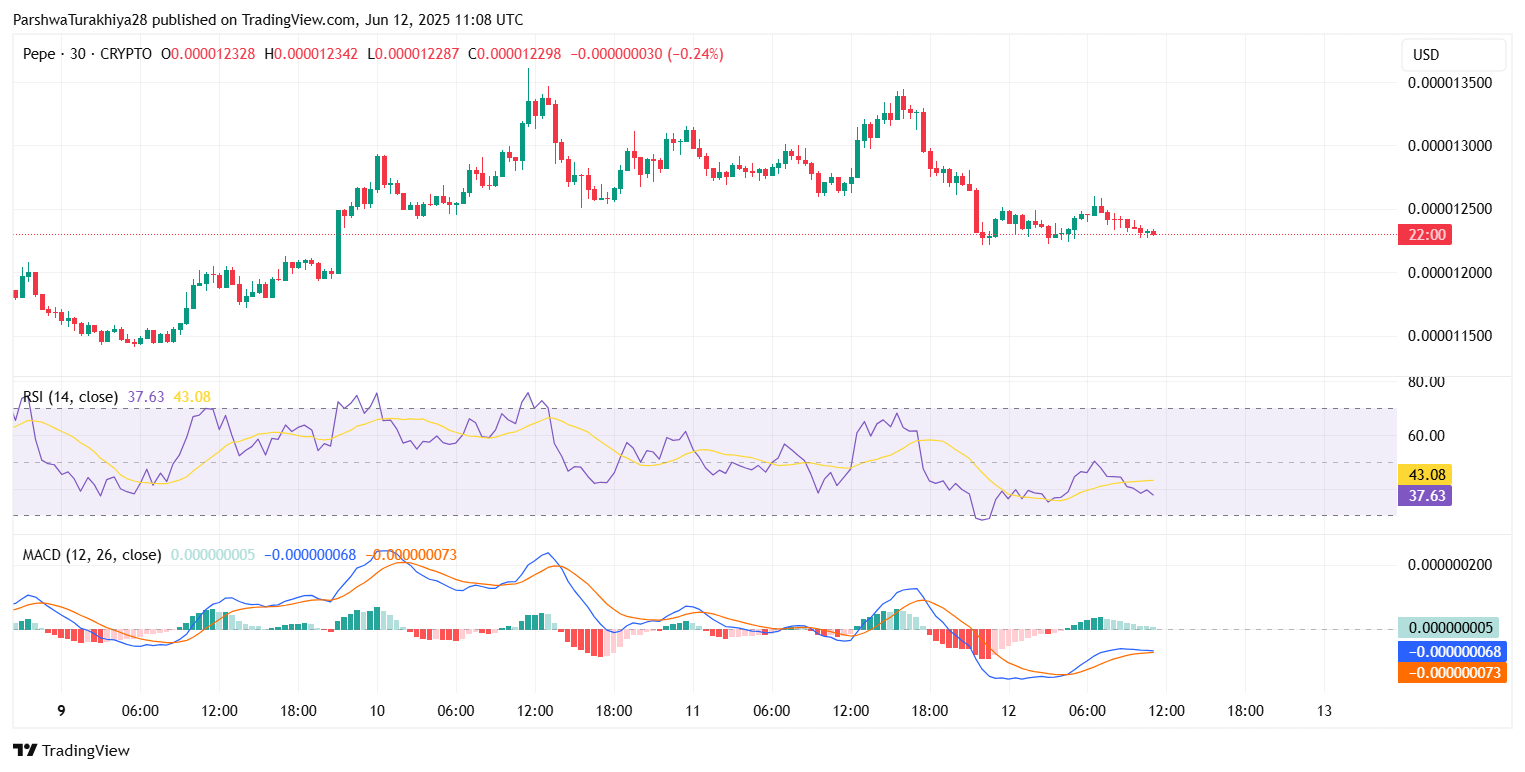Click the closing price value C0.000012298
Viewport: 1525px width, 772px height.
(514, 54)
